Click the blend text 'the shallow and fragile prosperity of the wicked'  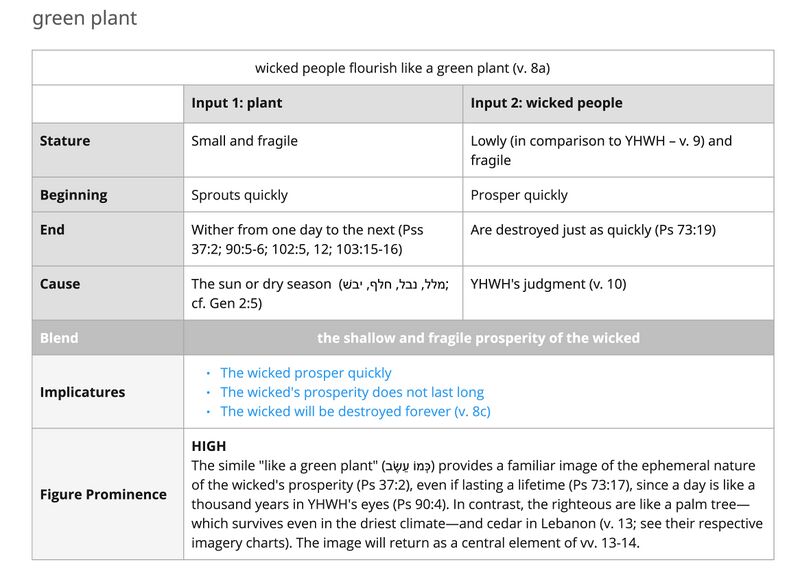tap(479, 338)
